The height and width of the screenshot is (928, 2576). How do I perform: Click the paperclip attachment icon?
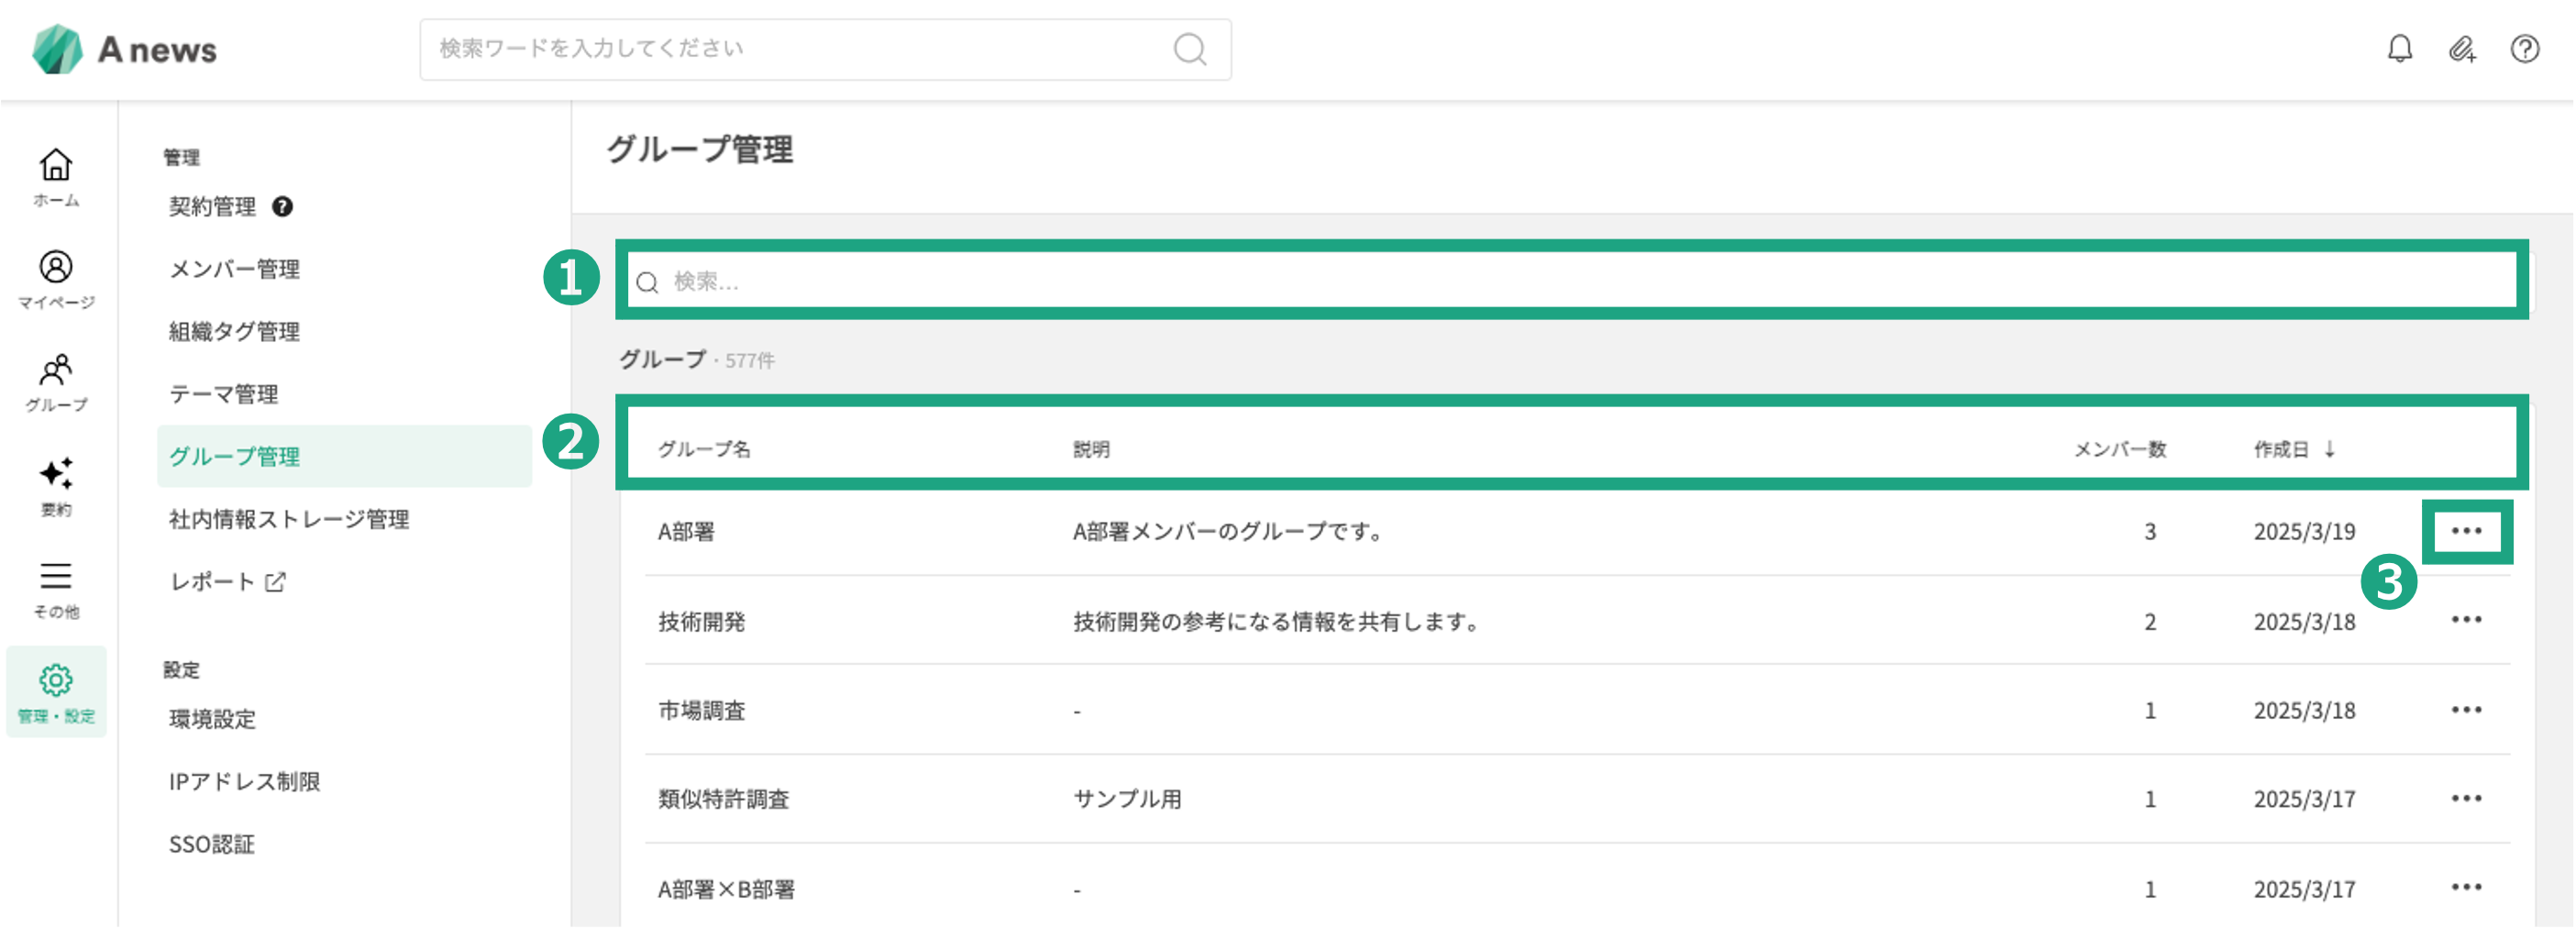(2461, 49)
